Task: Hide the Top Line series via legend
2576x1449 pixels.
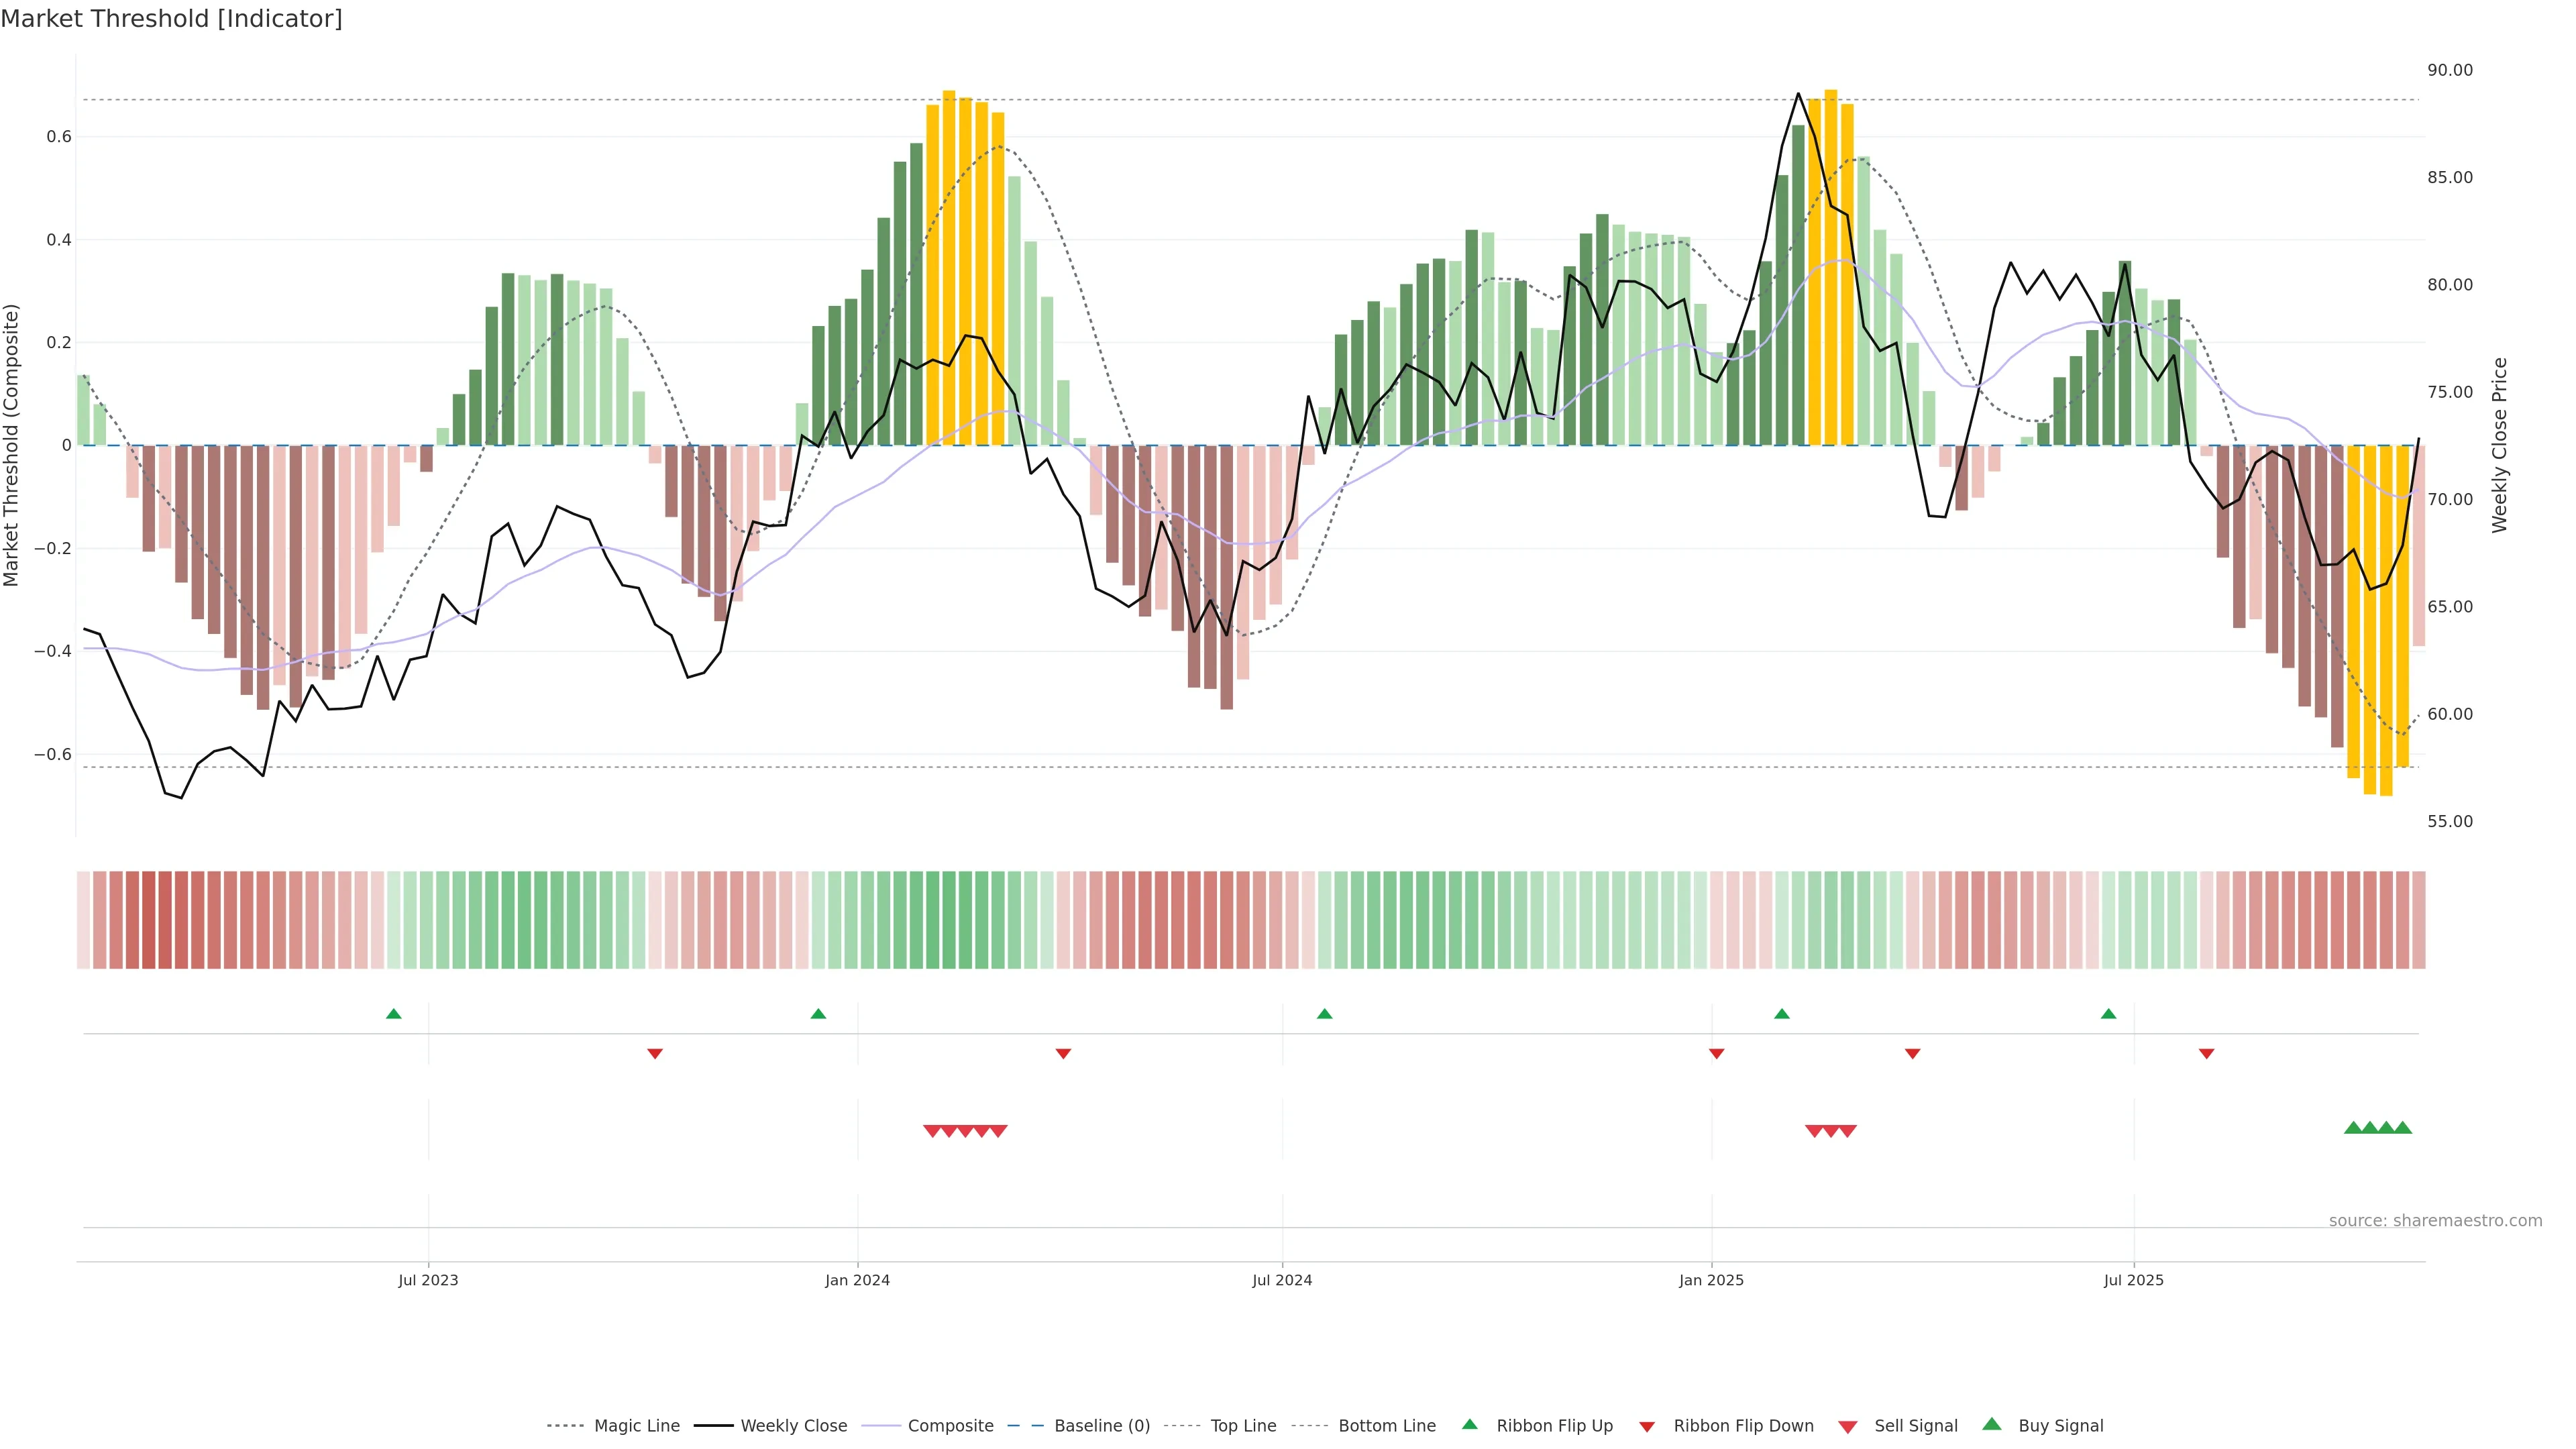Action: pos(1243,1426)
